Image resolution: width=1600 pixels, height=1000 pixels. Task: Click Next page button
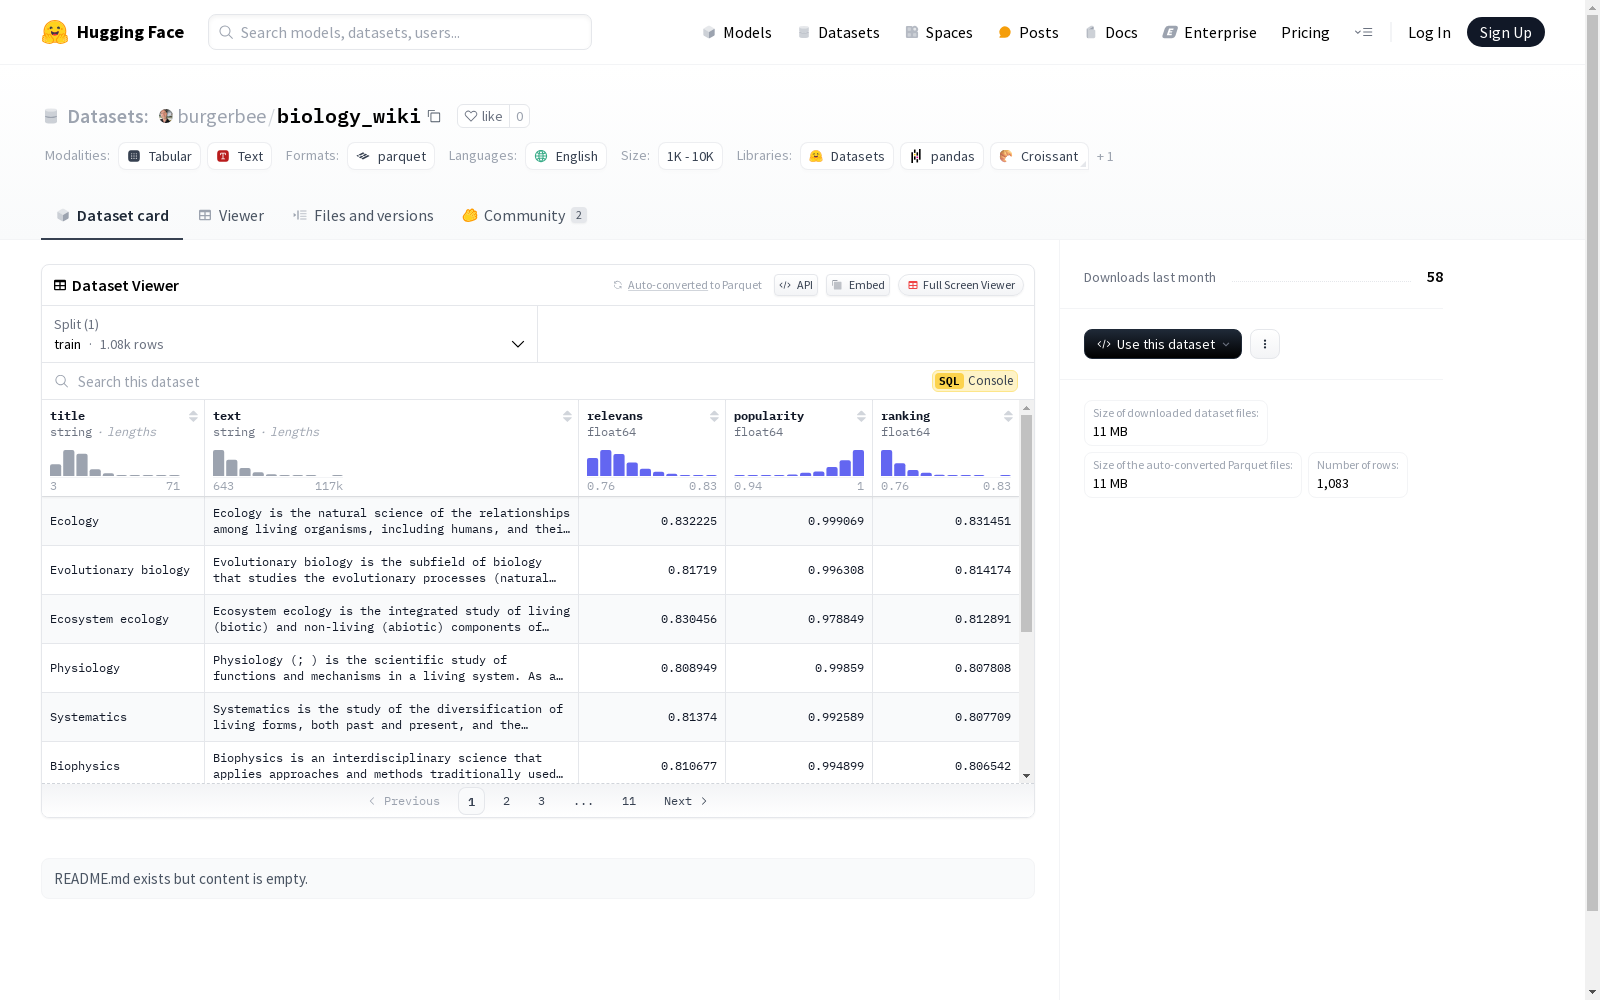(x=686, y=801)
